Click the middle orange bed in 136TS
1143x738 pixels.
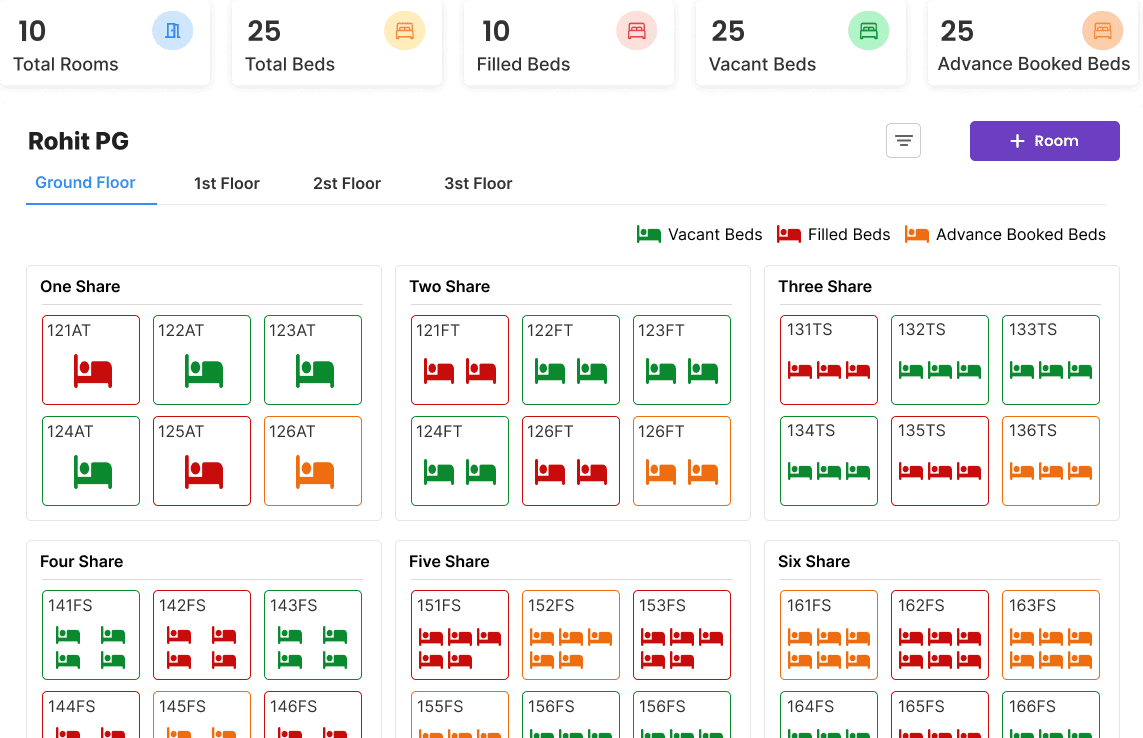(x=1050, y=472)
